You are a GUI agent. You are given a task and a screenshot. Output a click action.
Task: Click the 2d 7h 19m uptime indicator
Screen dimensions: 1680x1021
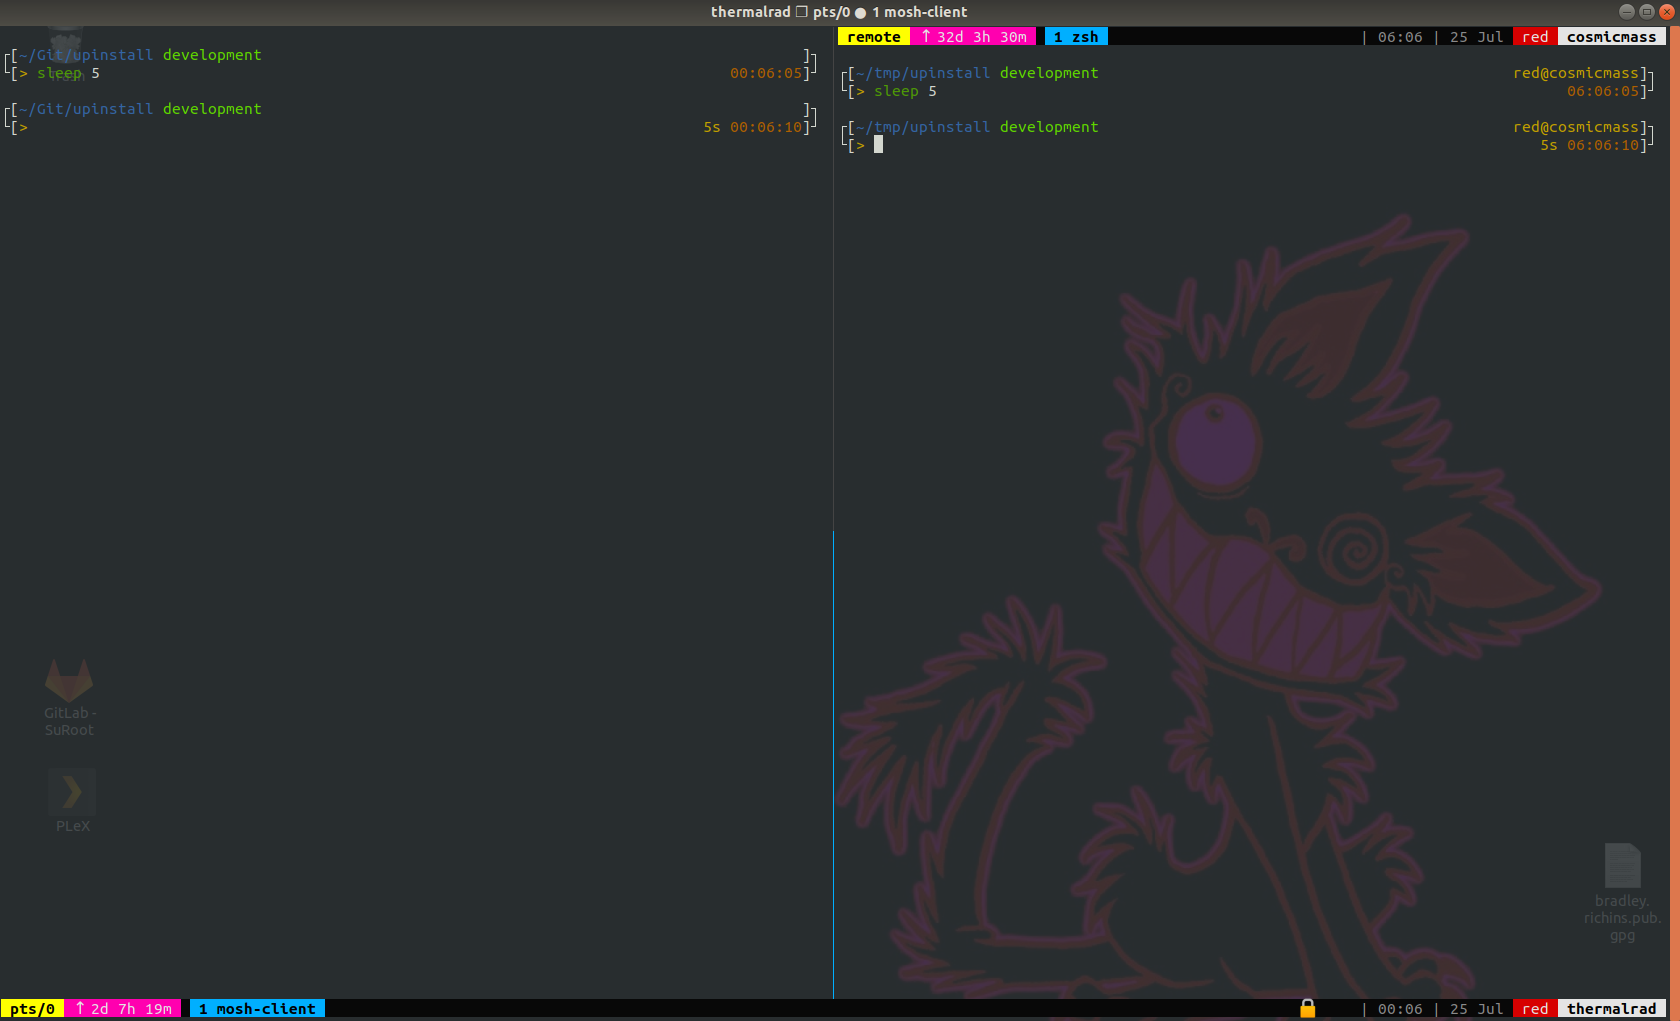tap(123, 1009)
